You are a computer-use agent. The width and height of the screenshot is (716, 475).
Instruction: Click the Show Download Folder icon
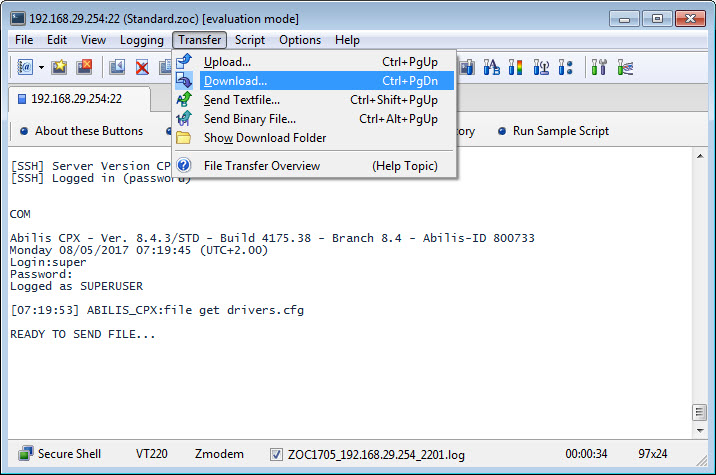(185, 138)
